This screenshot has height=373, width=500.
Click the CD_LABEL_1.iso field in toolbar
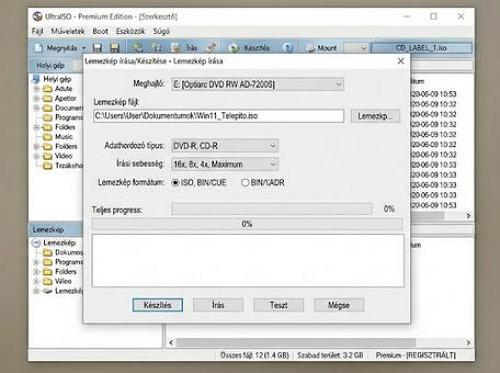coord(422,48)
